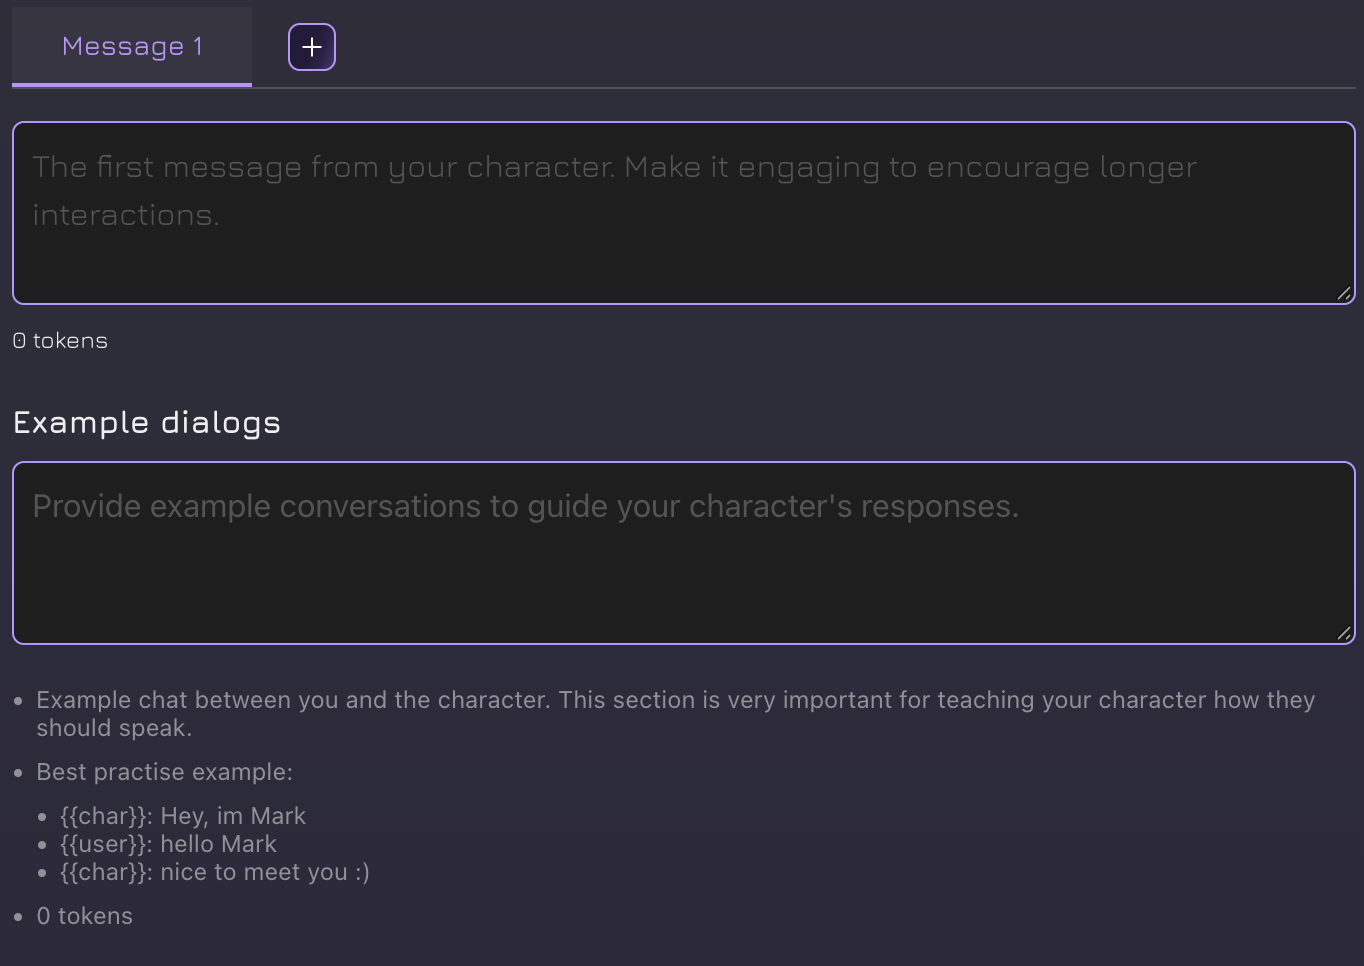Viewport: 1364px width, 966px height.
Task: Click resize grip icon on Example dialogs box
Action: [x=1344, y=633]
